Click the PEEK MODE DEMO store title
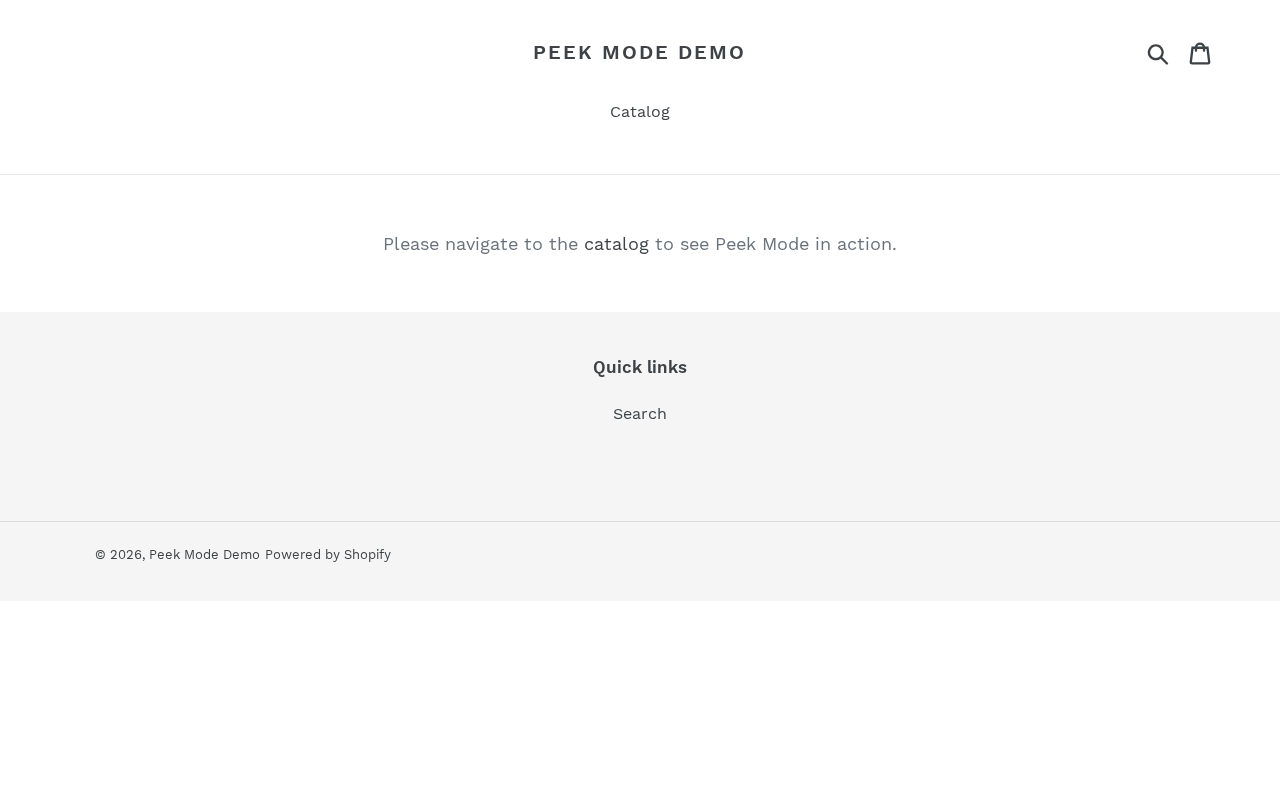 tap(639, 52)
